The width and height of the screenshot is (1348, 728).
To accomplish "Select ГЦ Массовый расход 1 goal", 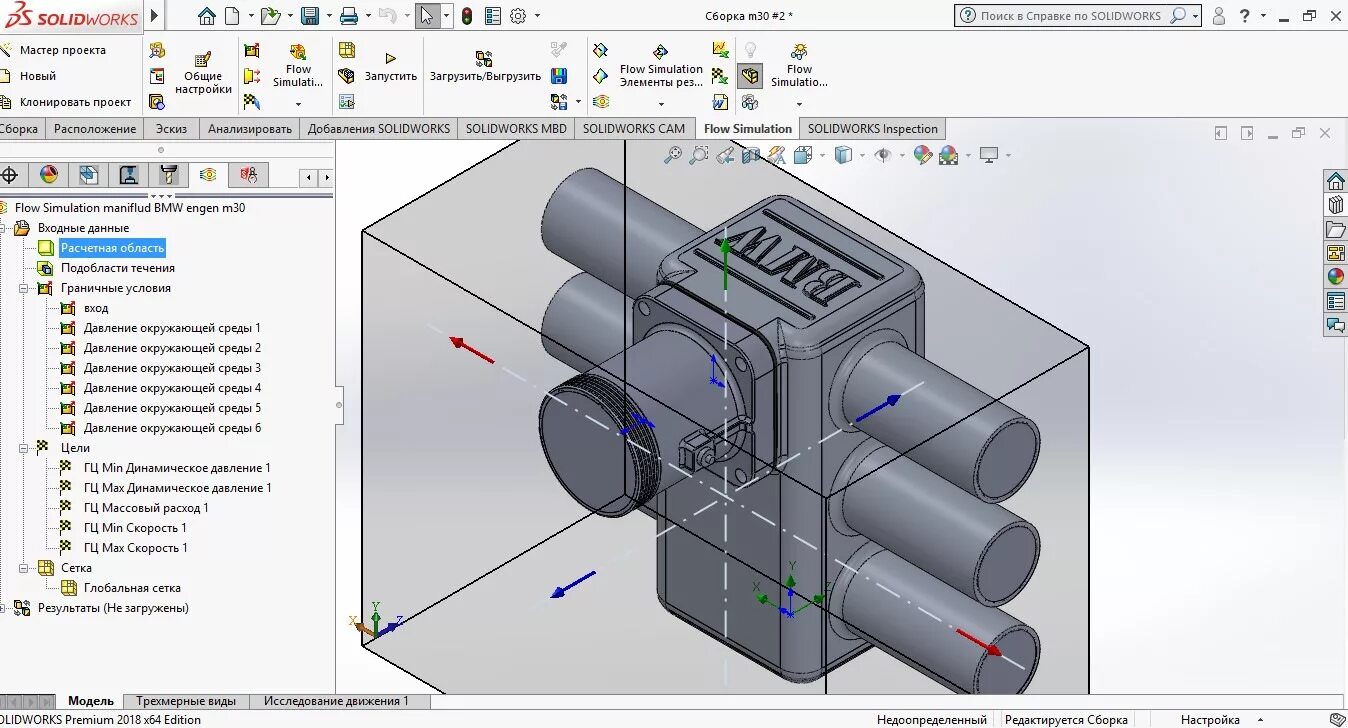I will click(146, 508).
